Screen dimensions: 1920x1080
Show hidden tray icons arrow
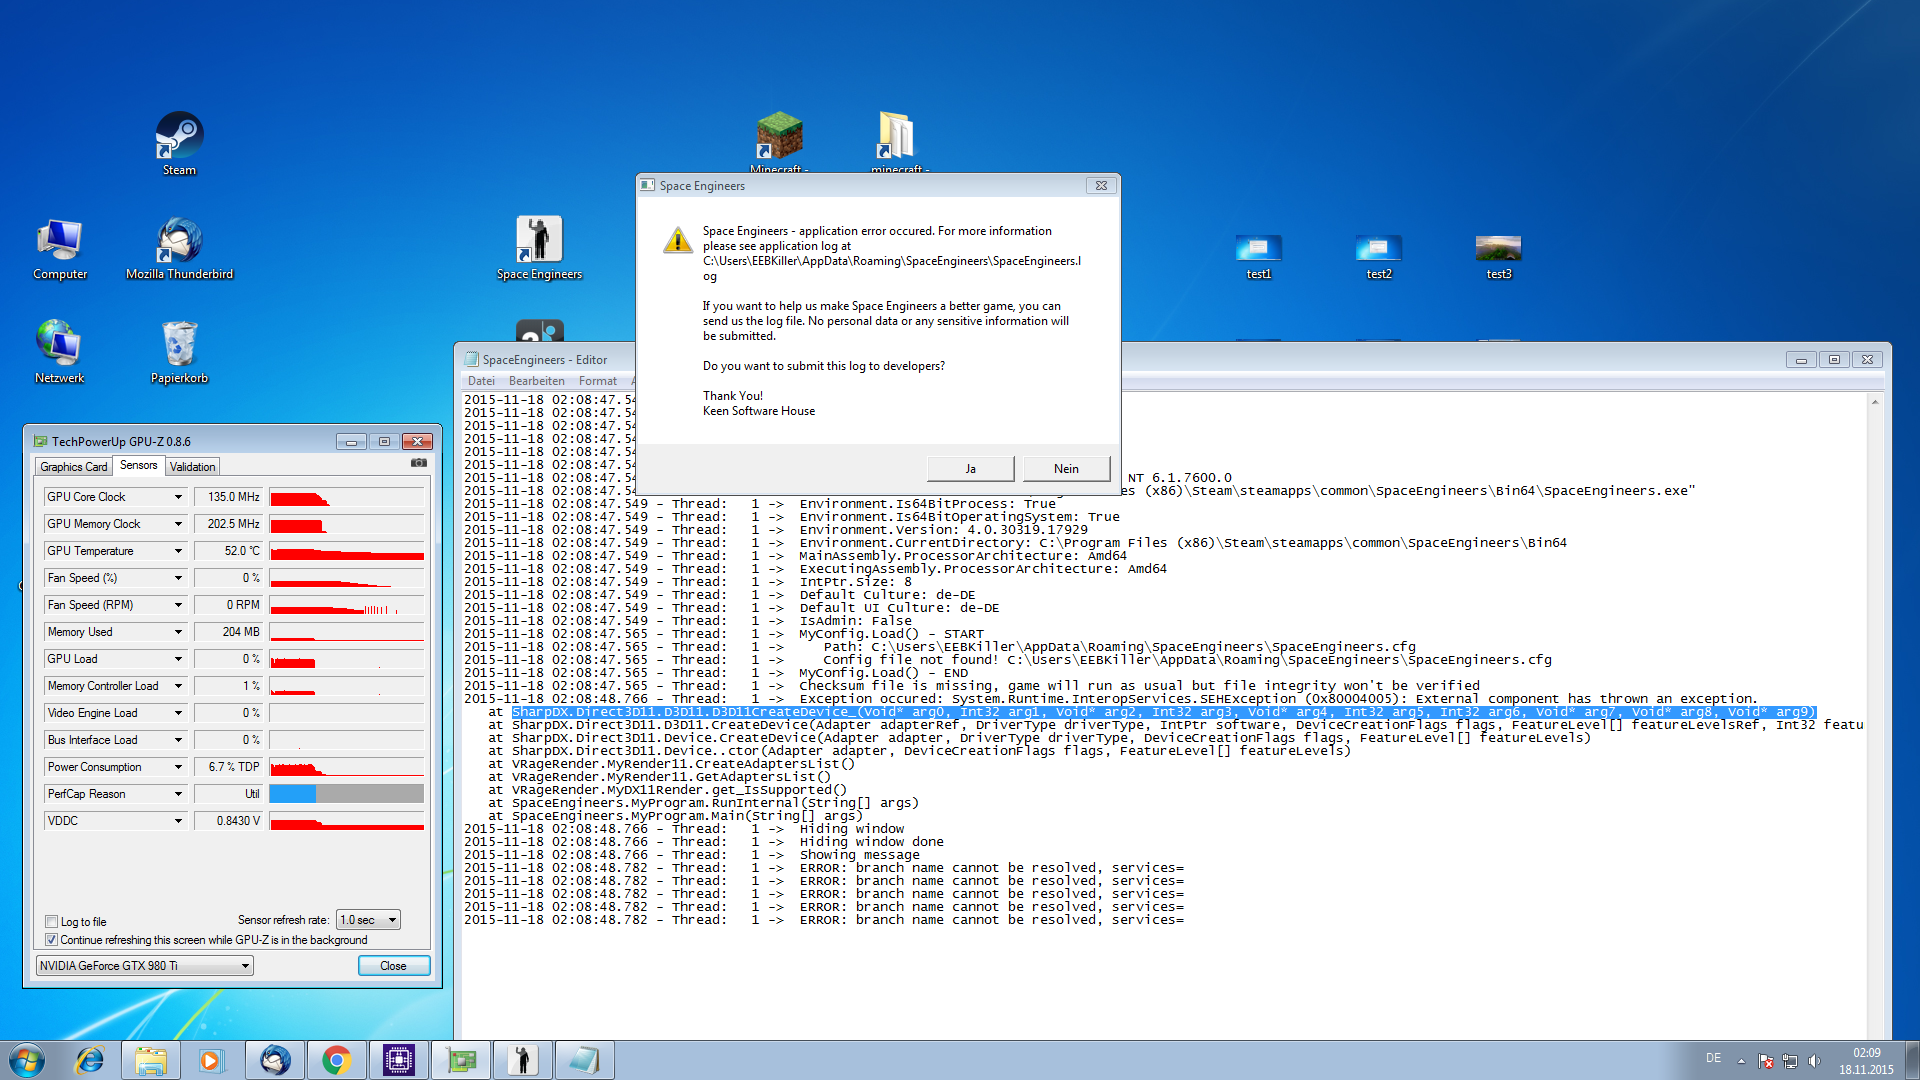tap(1741, 1061)
